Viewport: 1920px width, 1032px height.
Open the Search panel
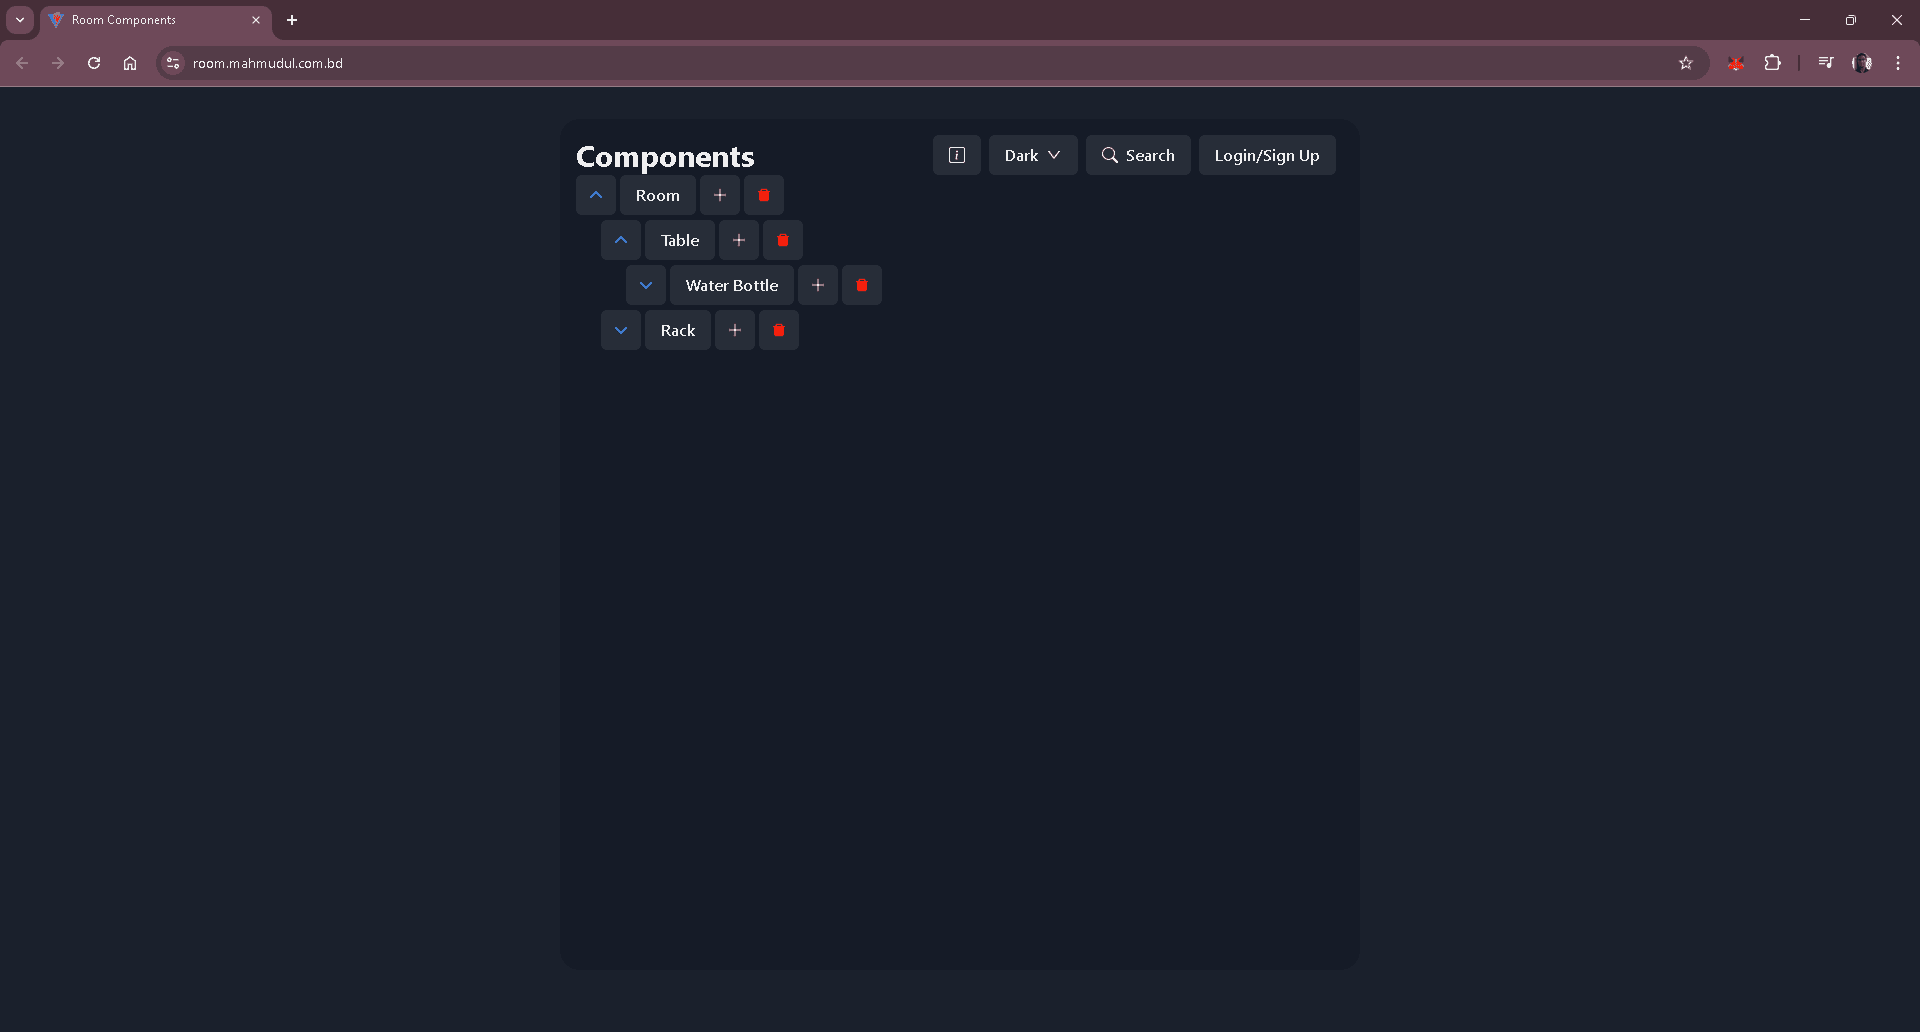[x=1137, y=155]
